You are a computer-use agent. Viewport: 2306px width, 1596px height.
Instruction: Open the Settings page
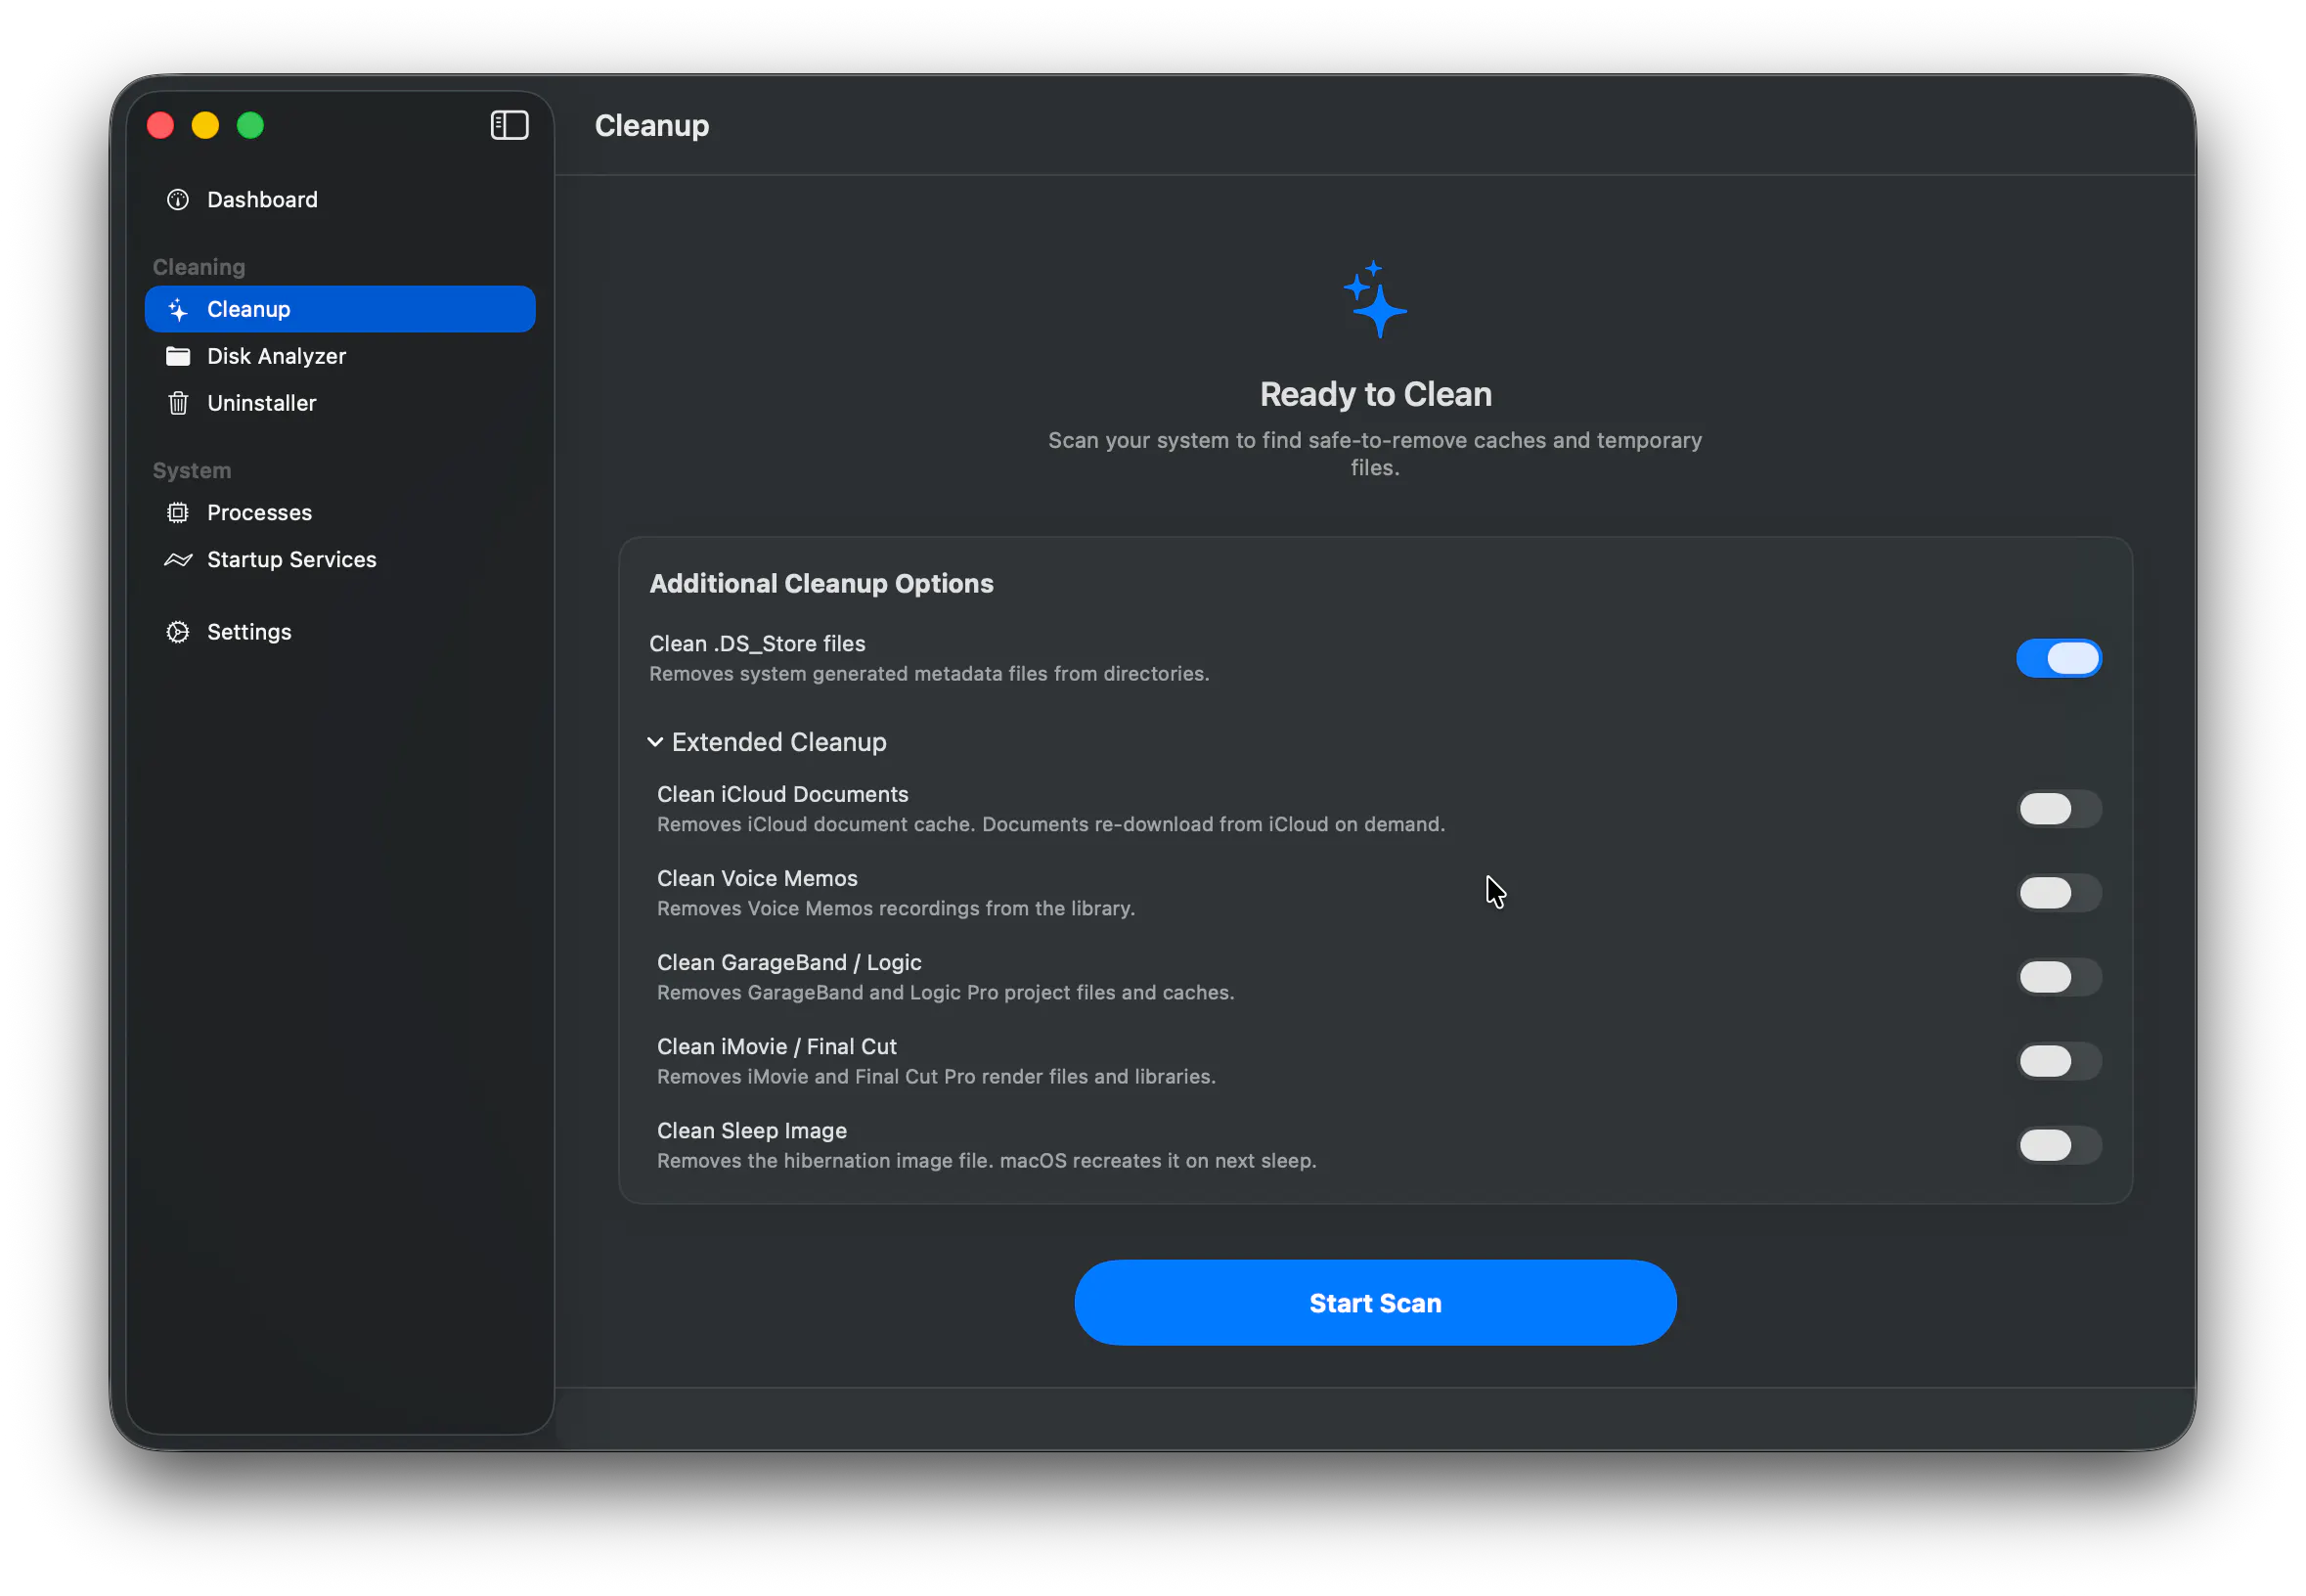tap(340, 632)
